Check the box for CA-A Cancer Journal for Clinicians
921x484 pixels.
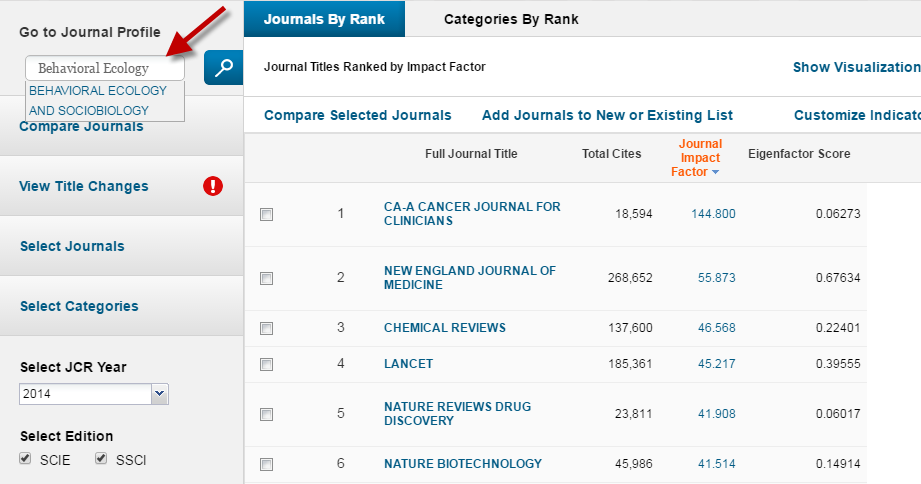(267, 214)
